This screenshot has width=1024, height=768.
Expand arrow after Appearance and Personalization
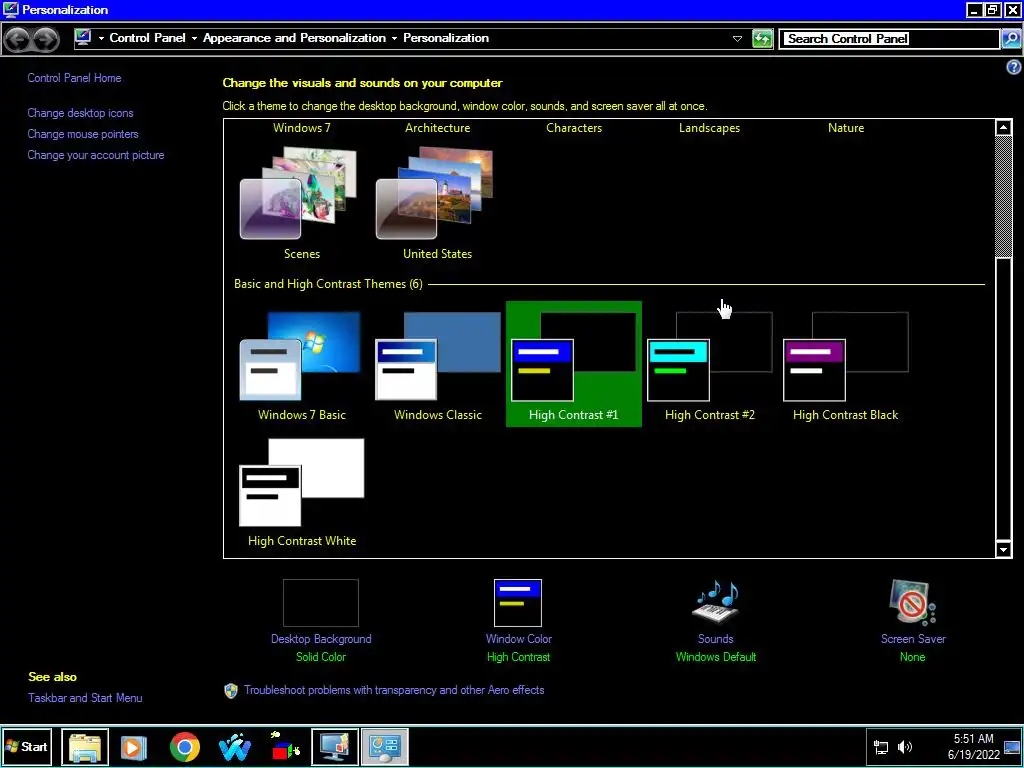(x=394, y=39)
